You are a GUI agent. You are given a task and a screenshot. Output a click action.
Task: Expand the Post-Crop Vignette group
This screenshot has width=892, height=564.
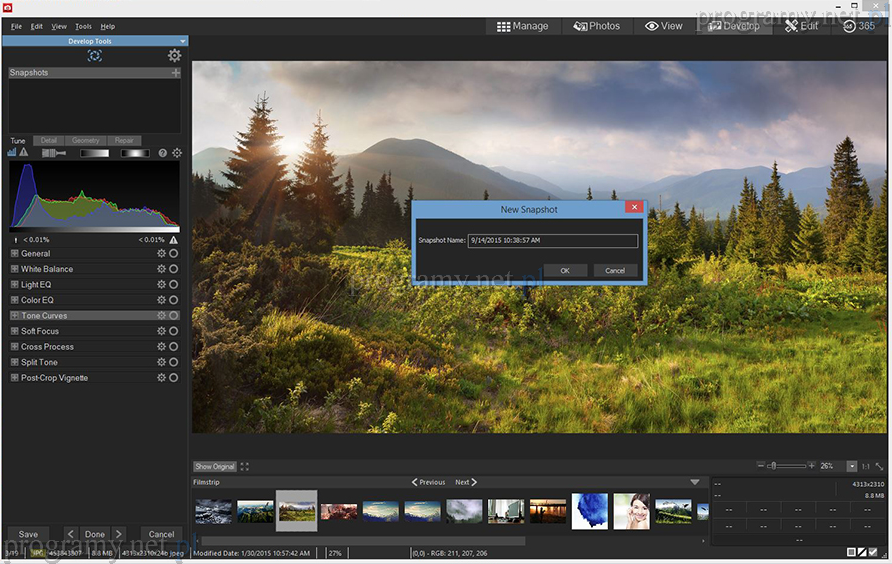[14, 378]
